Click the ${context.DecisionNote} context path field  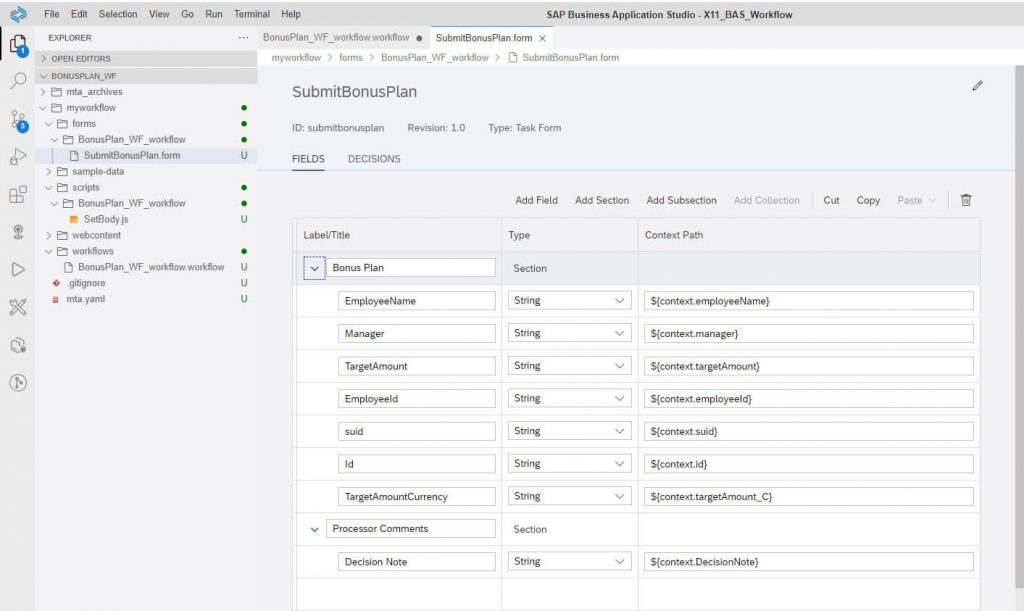pyautogui.click(x=808, y=562)
